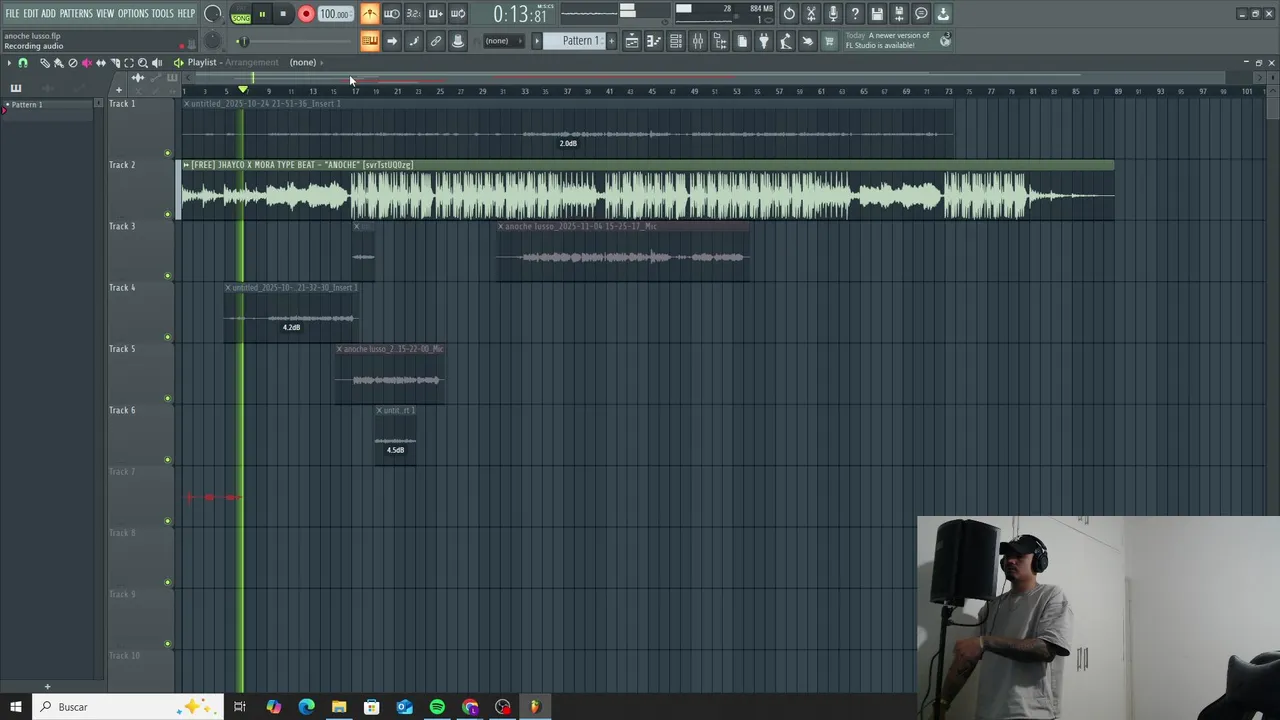Select the Slice tool in Playlist
This screenshot has width=1280, height=720.
(115, 63)
